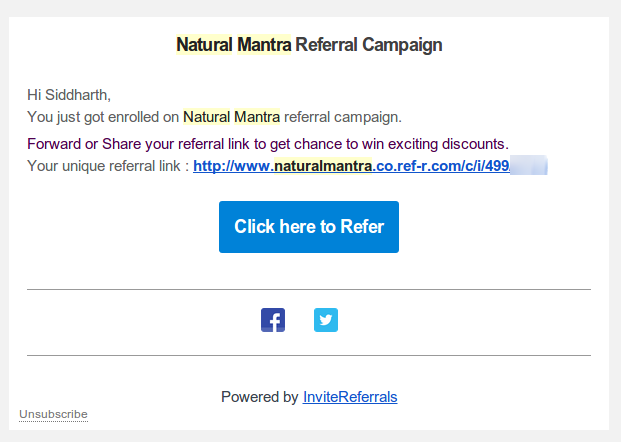Click highlighted 'Natural Mantra' in enrollment sentence
Image resolution: width=621 pixels, height=442 pixels.
pos(231,117)
